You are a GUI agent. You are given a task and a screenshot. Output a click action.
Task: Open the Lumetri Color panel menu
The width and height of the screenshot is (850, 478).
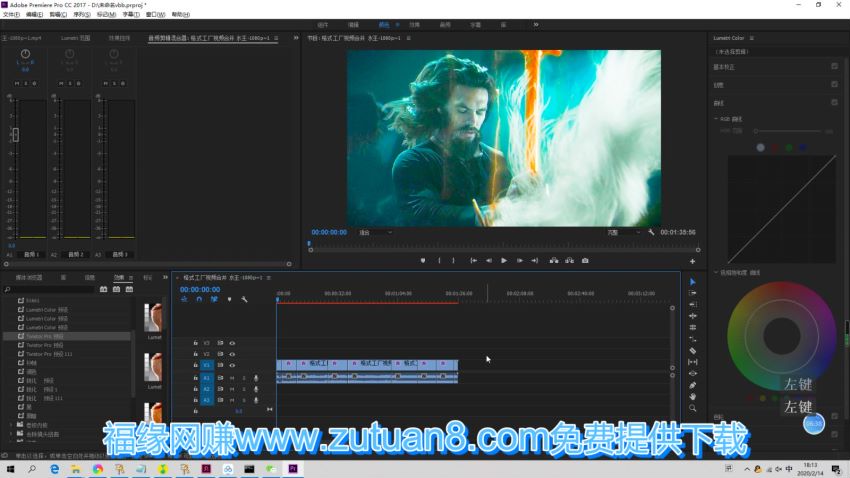tap(751, 38)
